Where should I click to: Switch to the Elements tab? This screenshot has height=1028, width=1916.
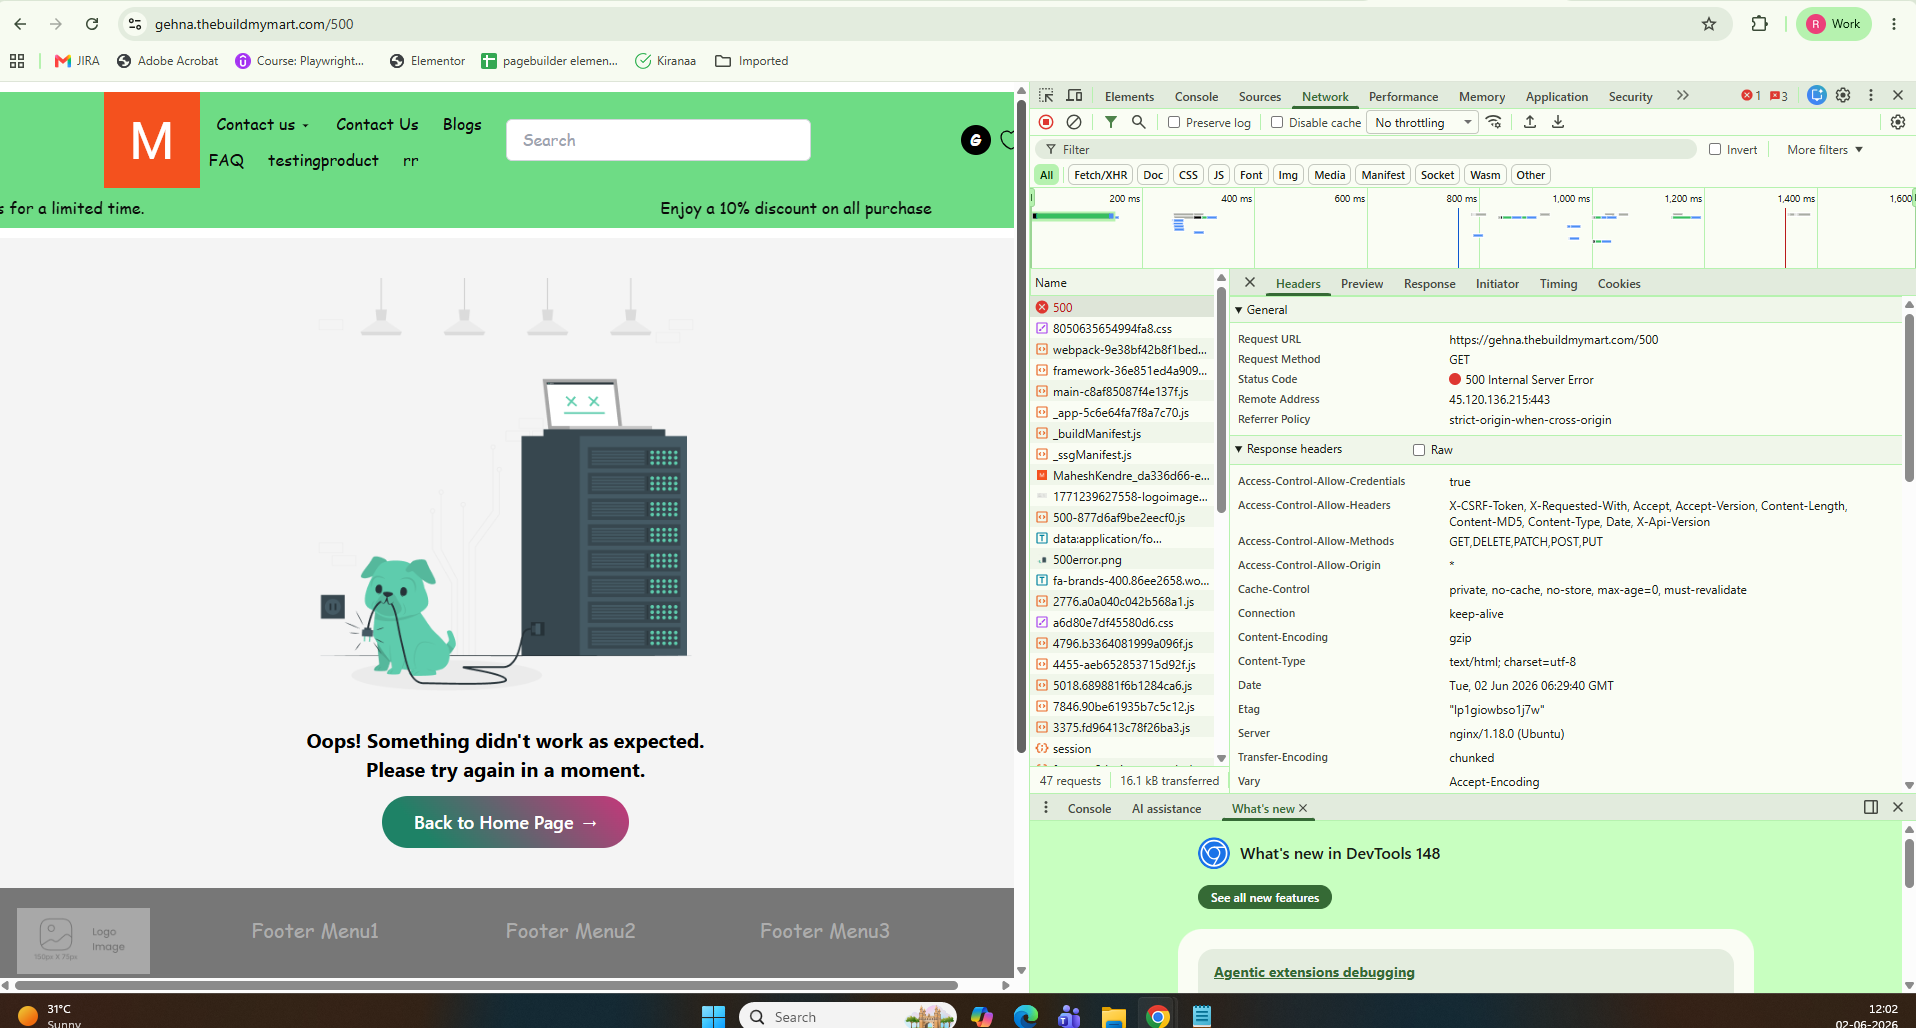click(x=1129, y=96)
